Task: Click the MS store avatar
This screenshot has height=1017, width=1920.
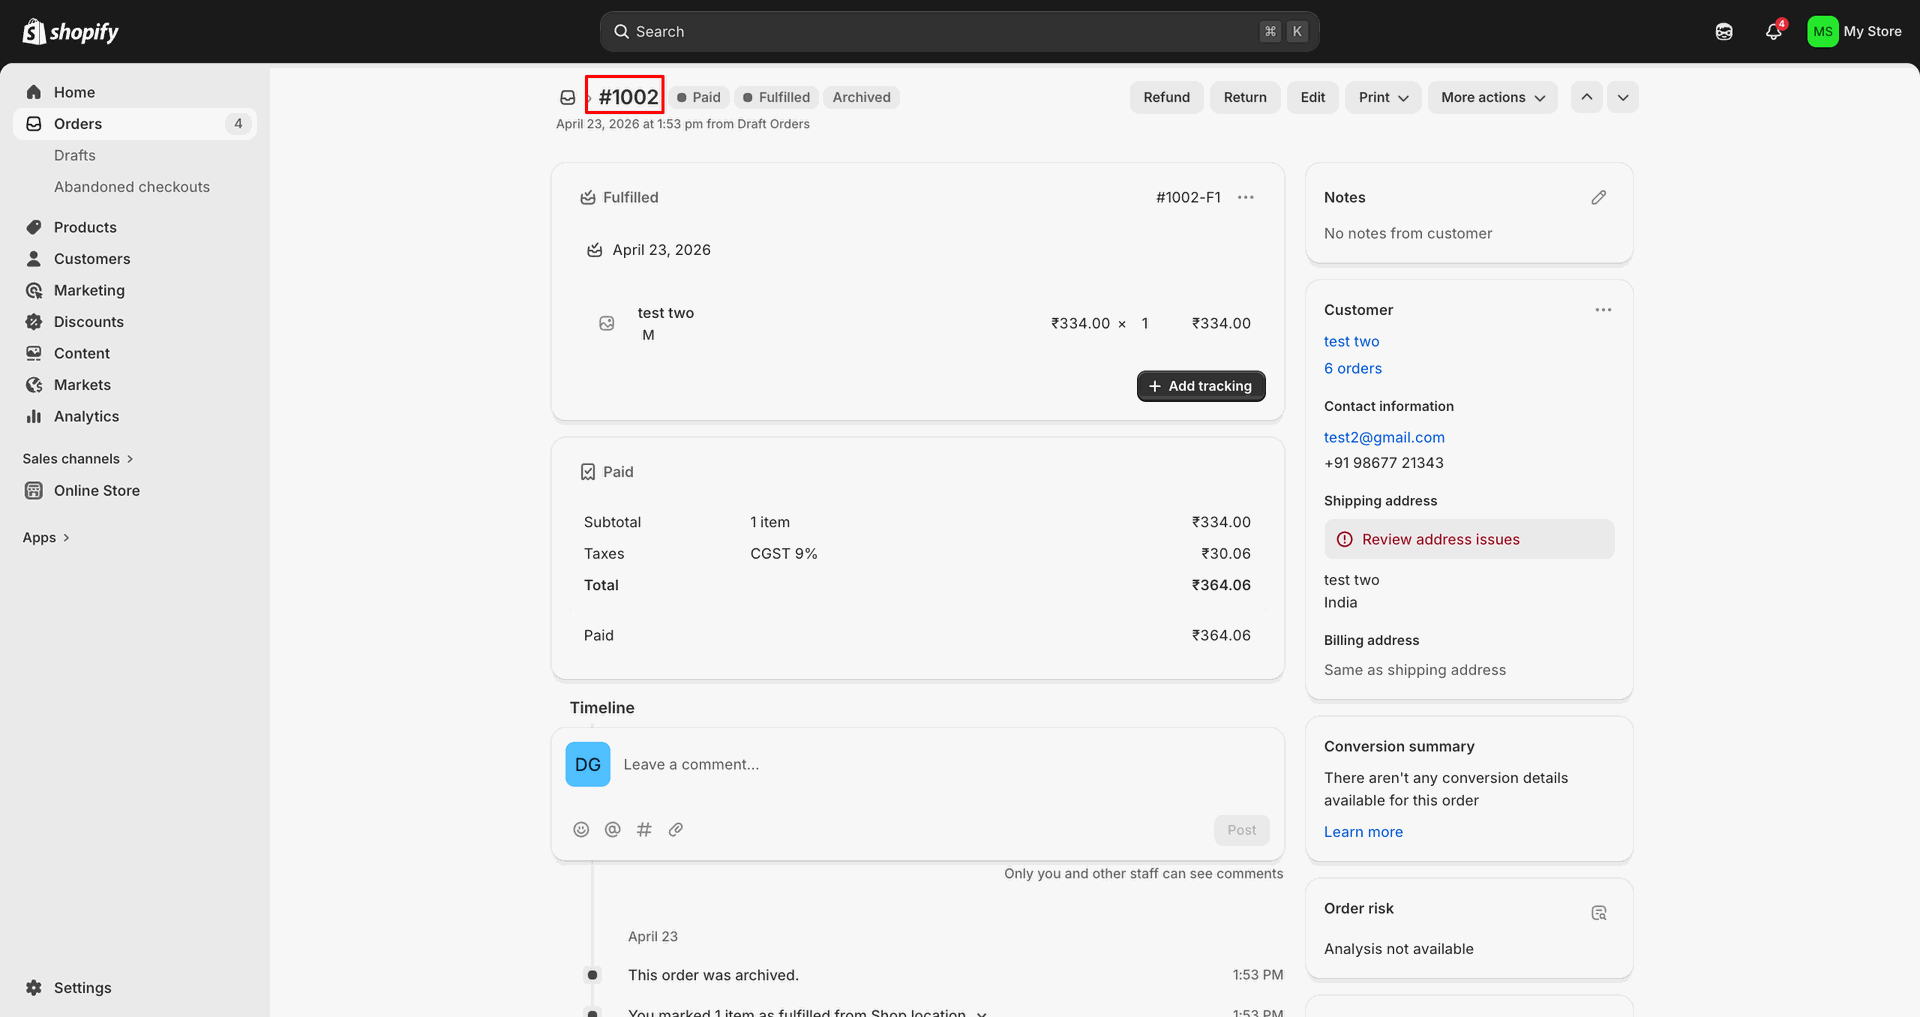Action: coord(1822,32)
